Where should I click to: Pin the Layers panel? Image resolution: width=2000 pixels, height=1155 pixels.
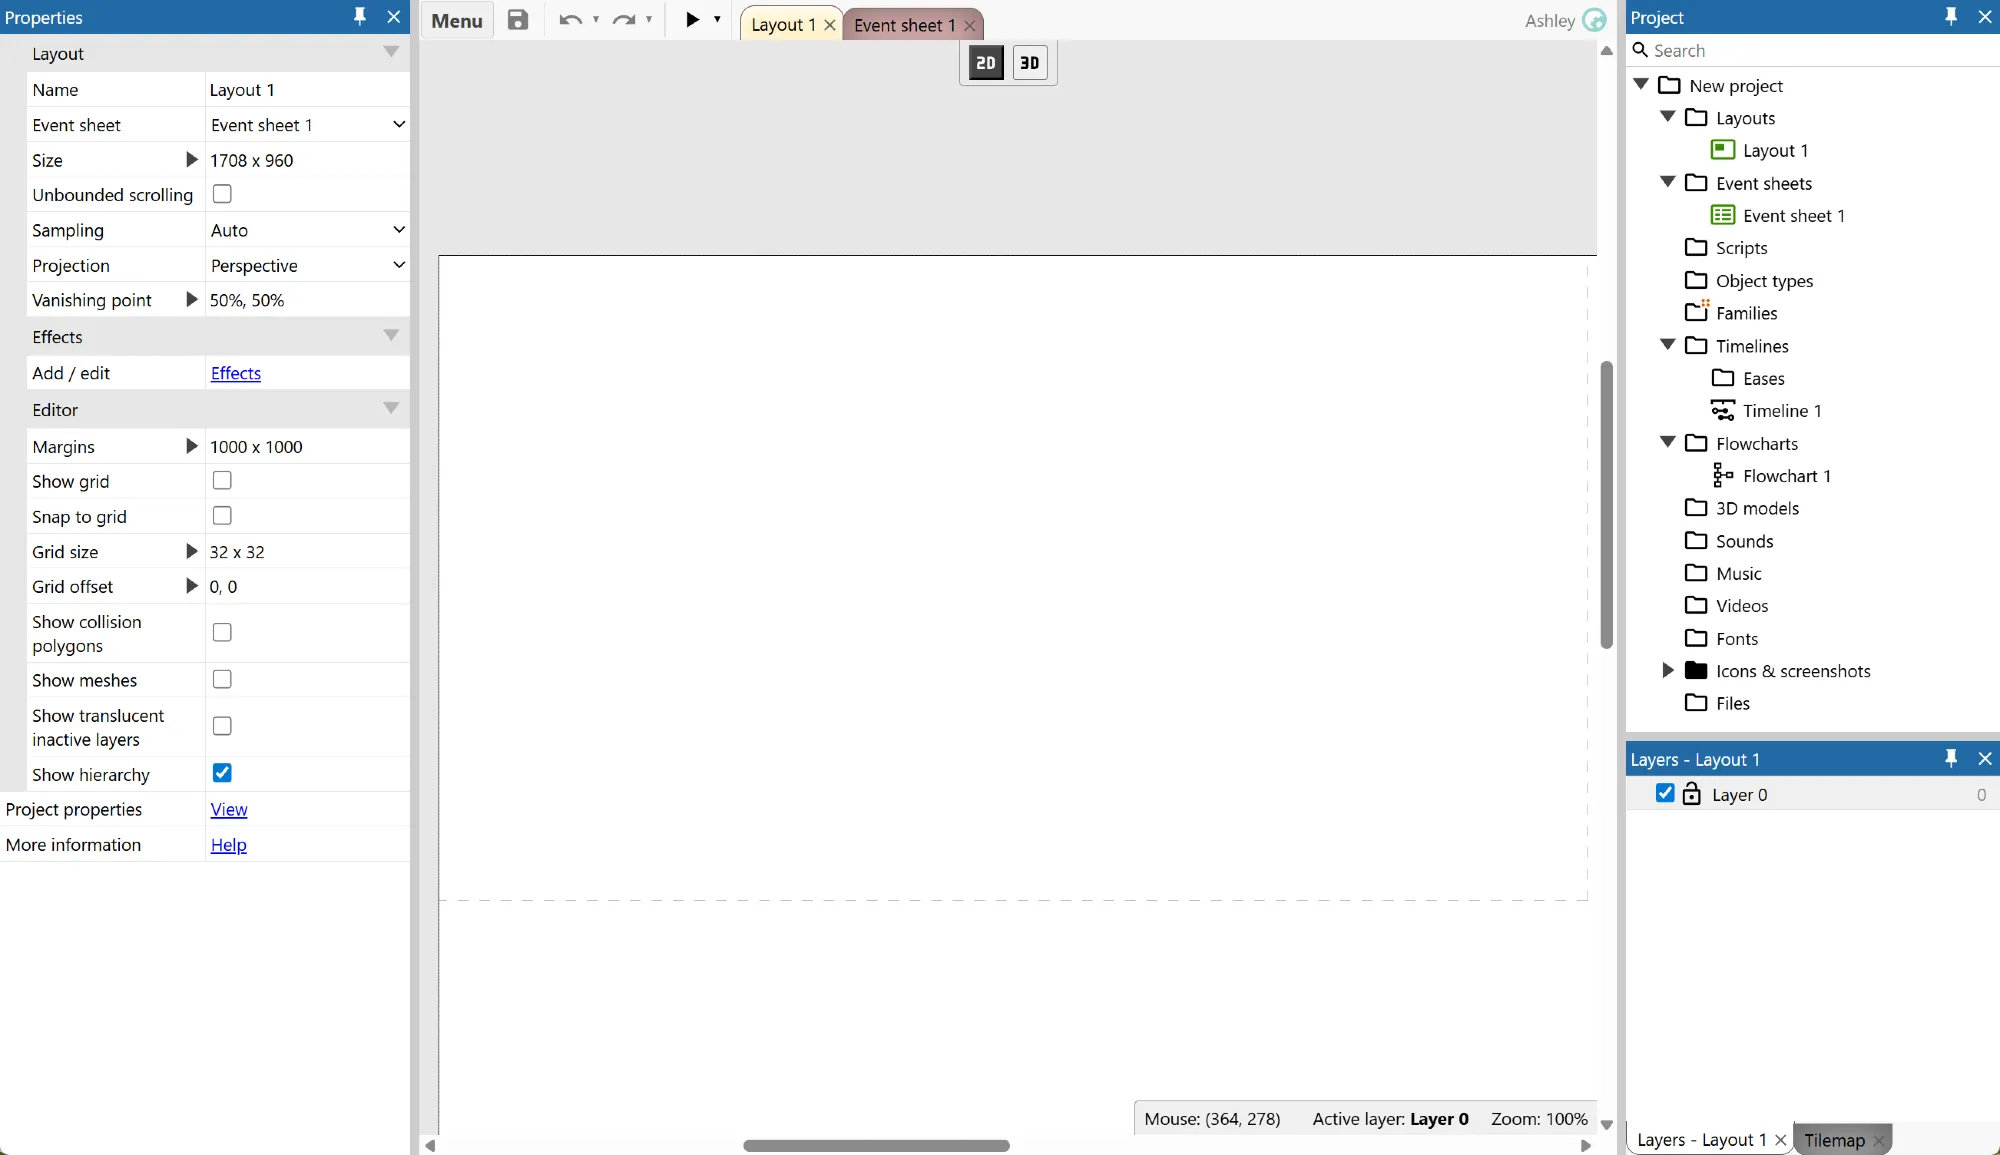(1951, 759)
